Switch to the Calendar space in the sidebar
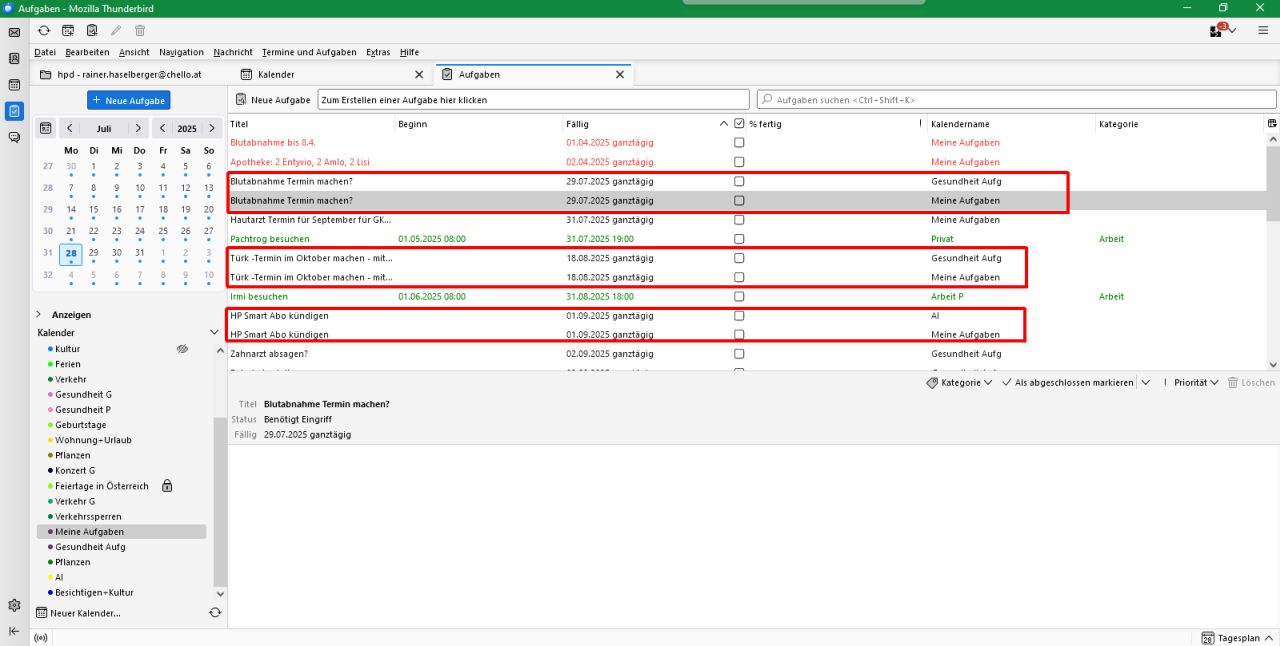1280x646 pixels. (x=14, y=85)
